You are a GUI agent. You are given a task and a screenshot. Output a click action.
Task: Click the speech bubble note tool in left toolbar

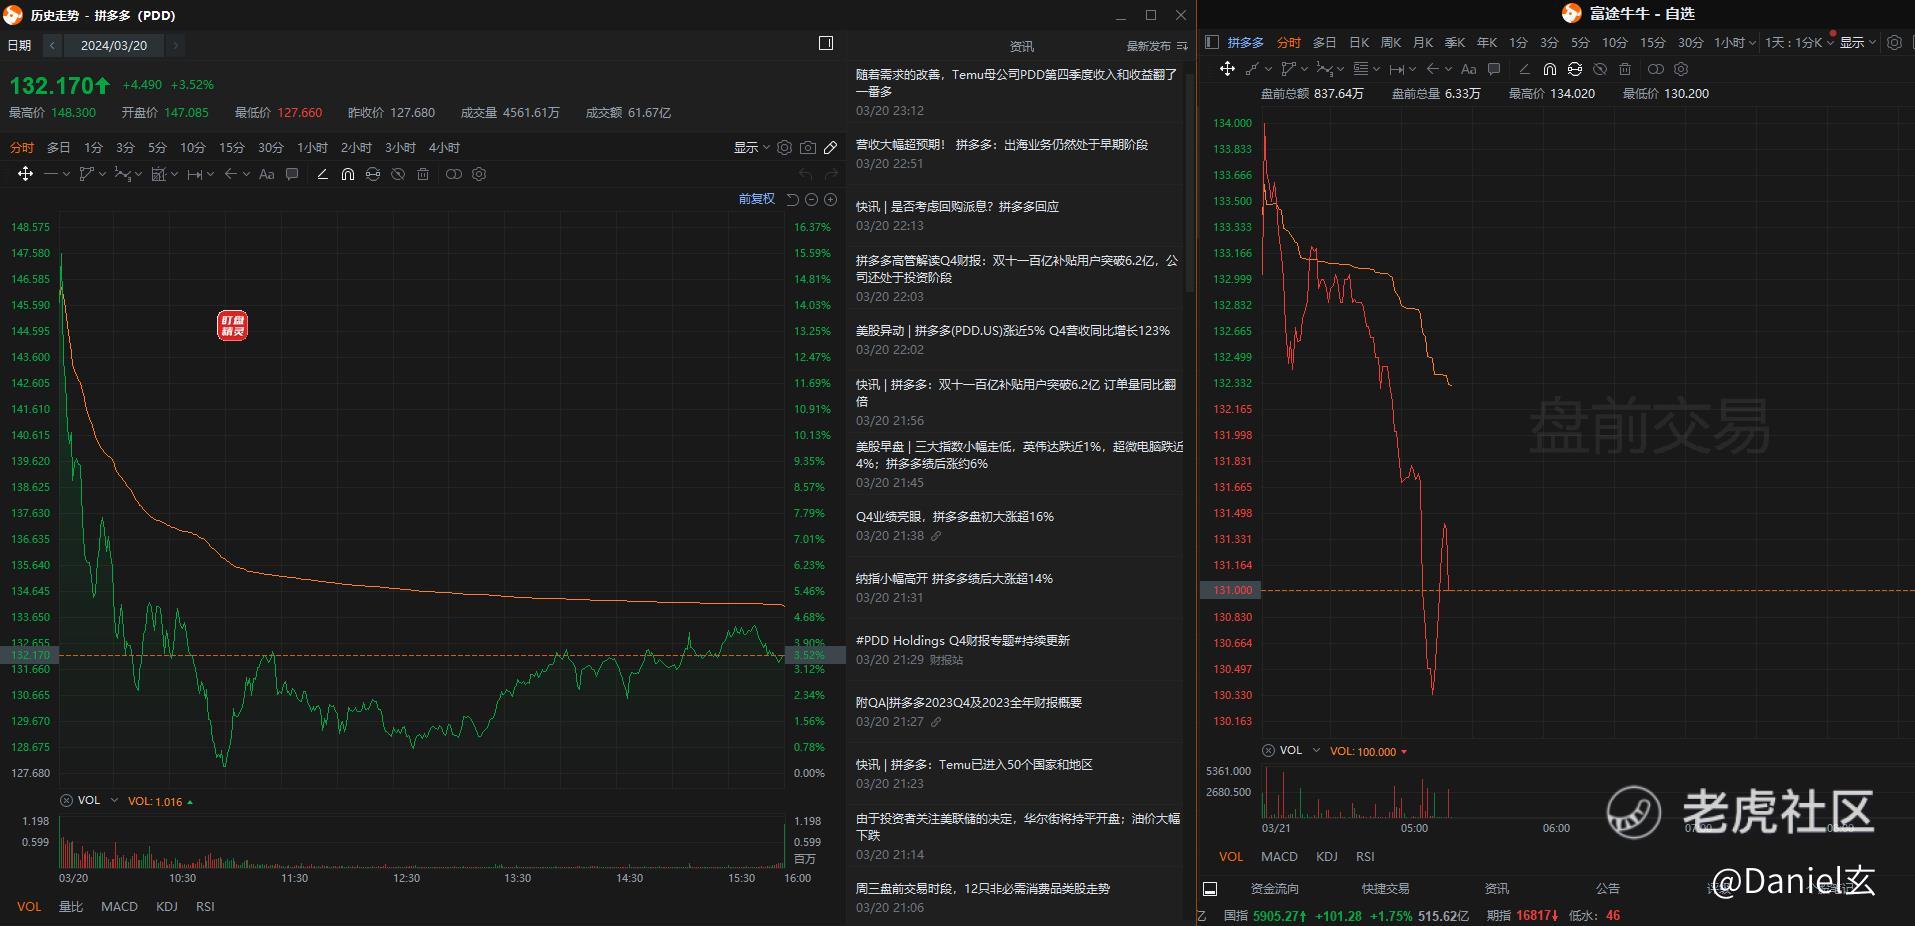coord(292,174)
